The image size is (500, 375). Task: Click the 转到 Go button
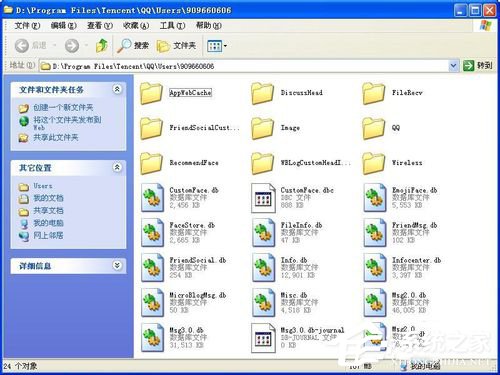click(478, 65)
